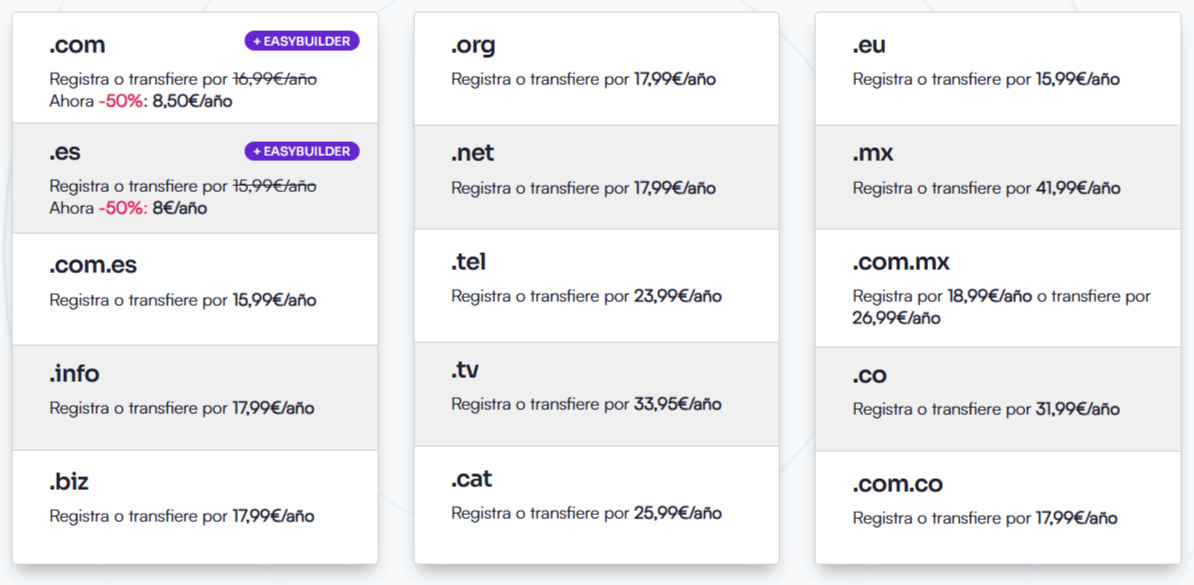Select the .com domain heading

(77, 45)
